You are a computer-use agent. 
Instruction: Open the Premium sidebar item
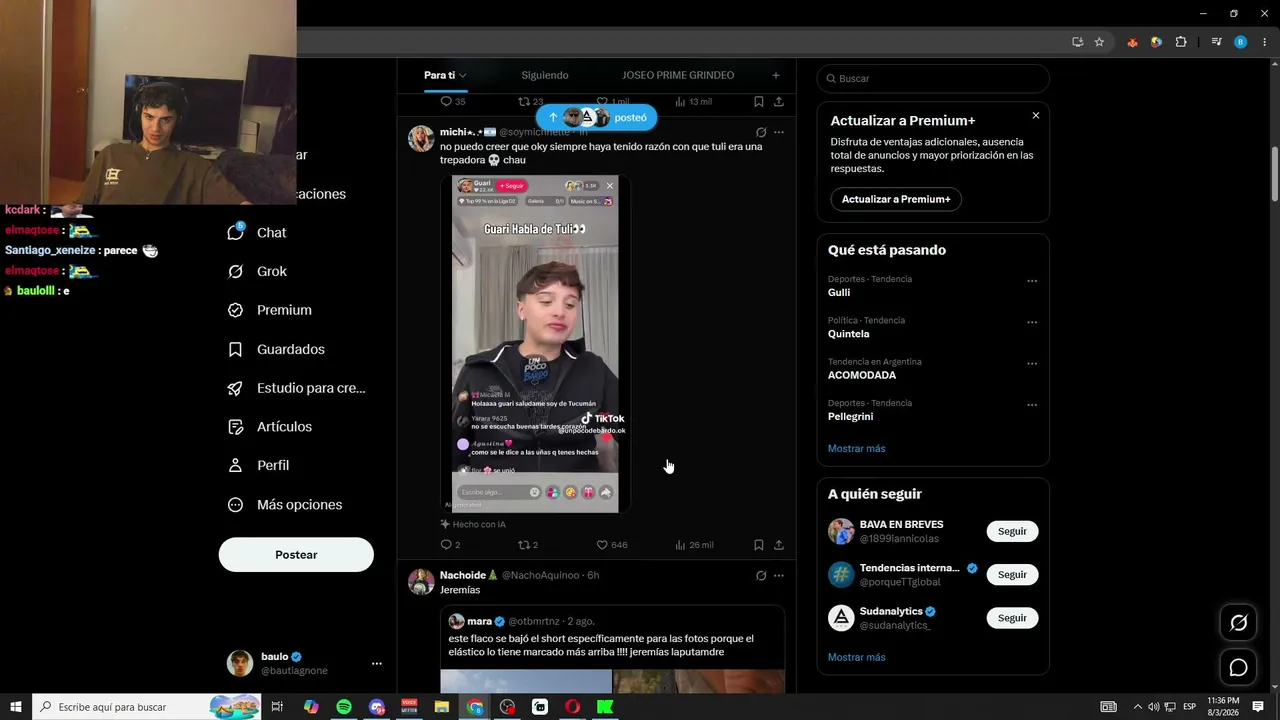point(270,310)
